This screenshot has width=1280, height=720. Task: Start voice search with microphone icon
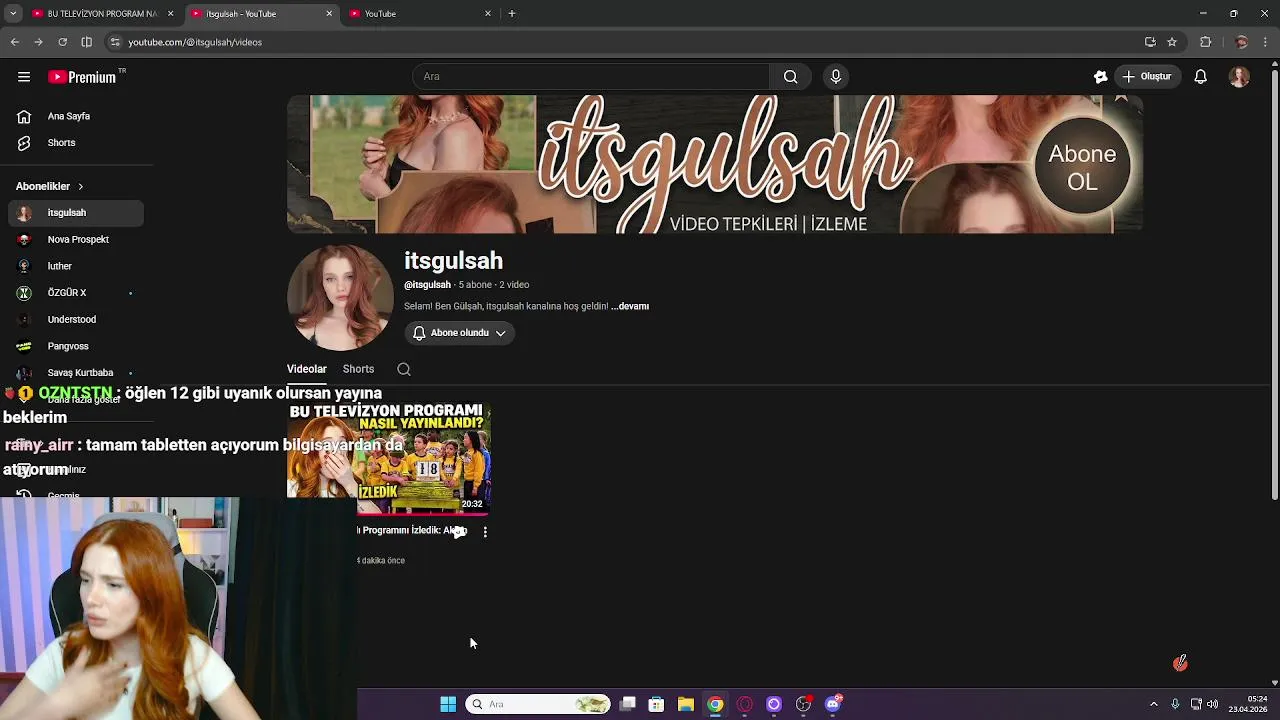click(x=836, y=77)
